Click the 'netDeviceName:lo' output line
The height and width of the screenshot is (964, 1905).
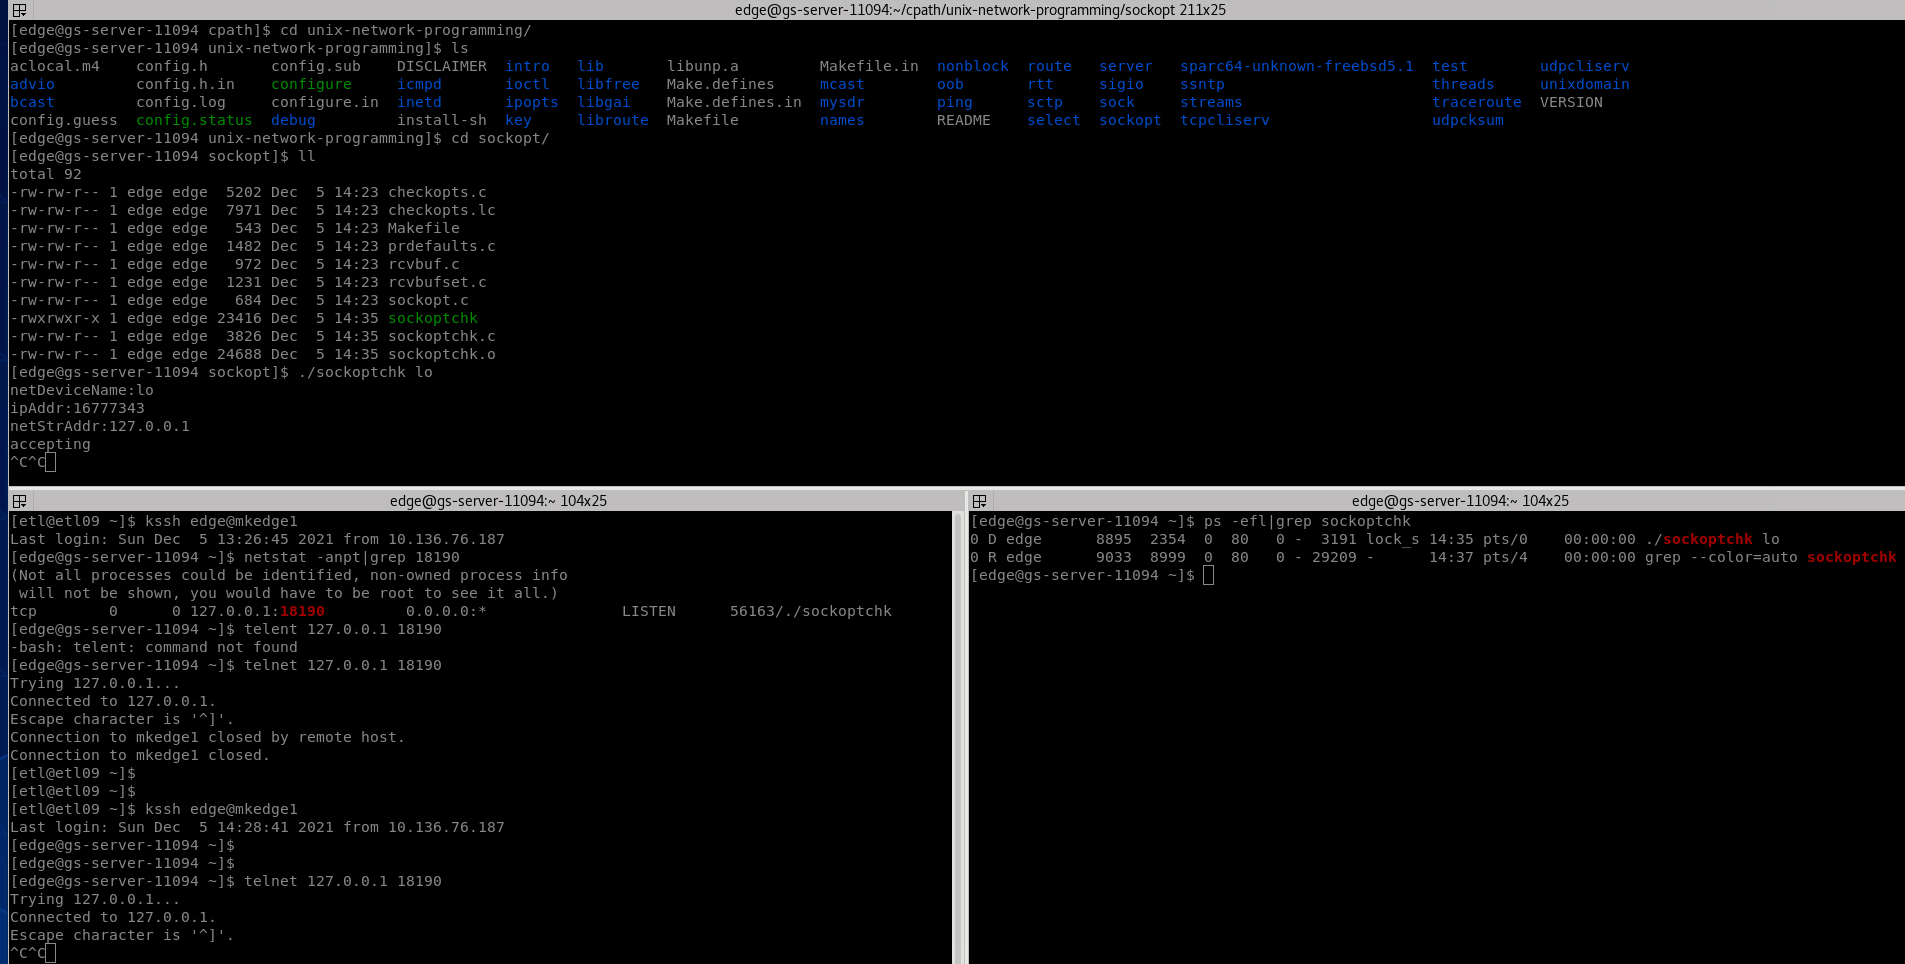coord(82,390)
